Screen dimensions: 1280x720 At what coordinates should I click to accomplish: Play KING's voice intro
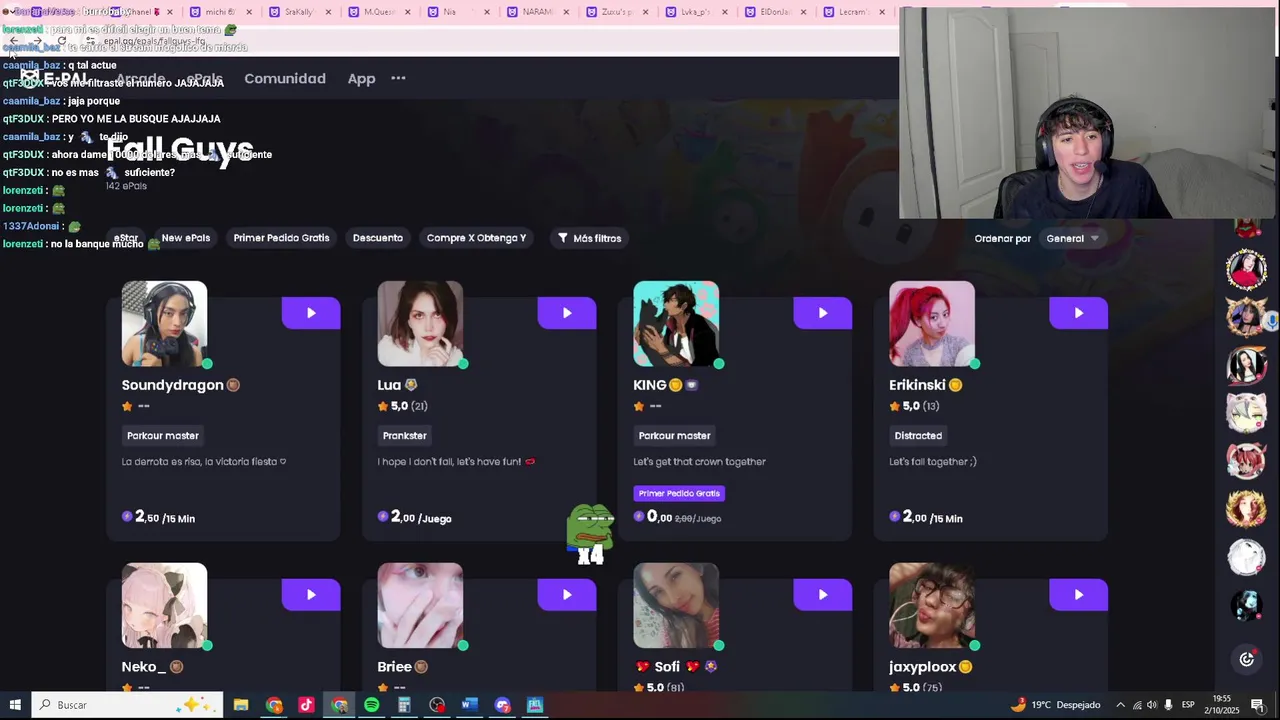823,313
